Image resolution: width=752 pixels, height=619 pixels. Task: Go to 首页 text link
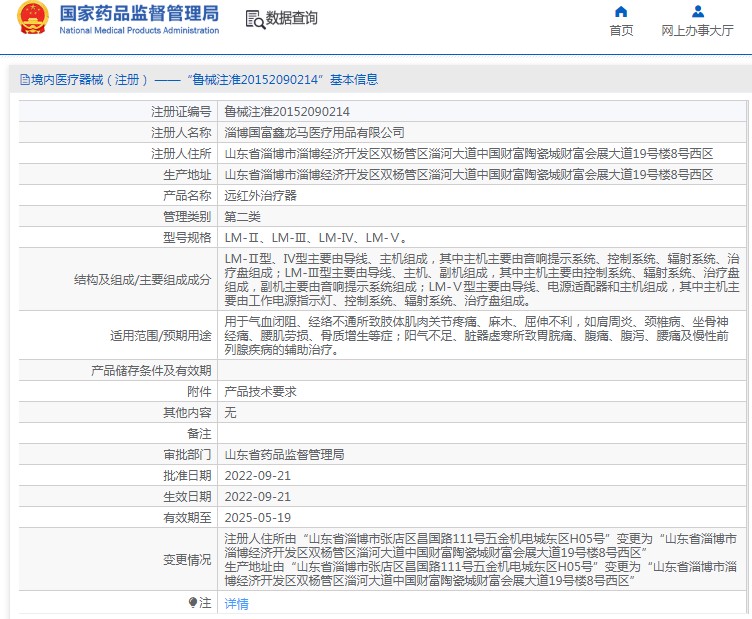click(621, 31)
